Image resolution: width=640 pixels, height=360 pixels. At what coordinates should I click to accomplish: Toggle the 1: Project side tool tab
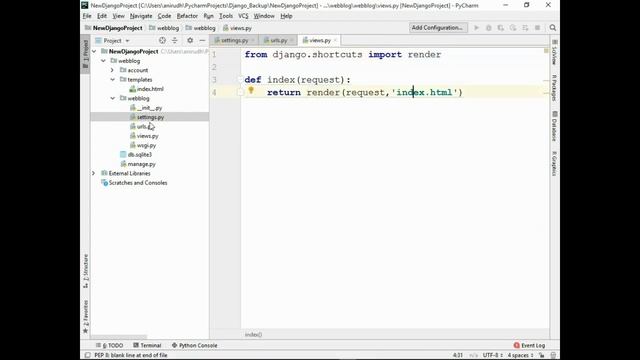click(x=85, y=54)
